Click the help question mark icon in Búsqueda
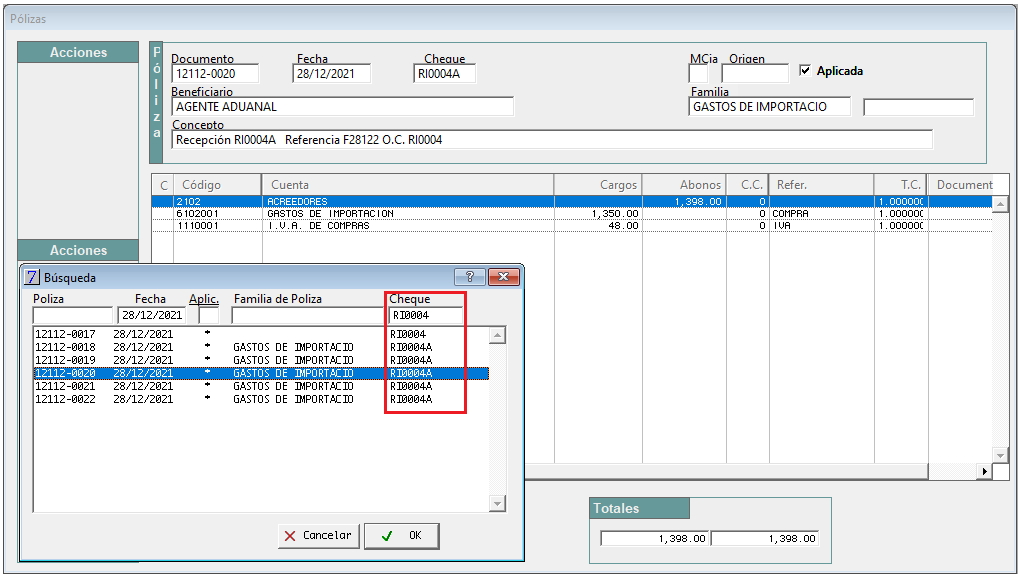Viewport: 1020px width, 579px height. pyautogui.click(x=470, y=276)
